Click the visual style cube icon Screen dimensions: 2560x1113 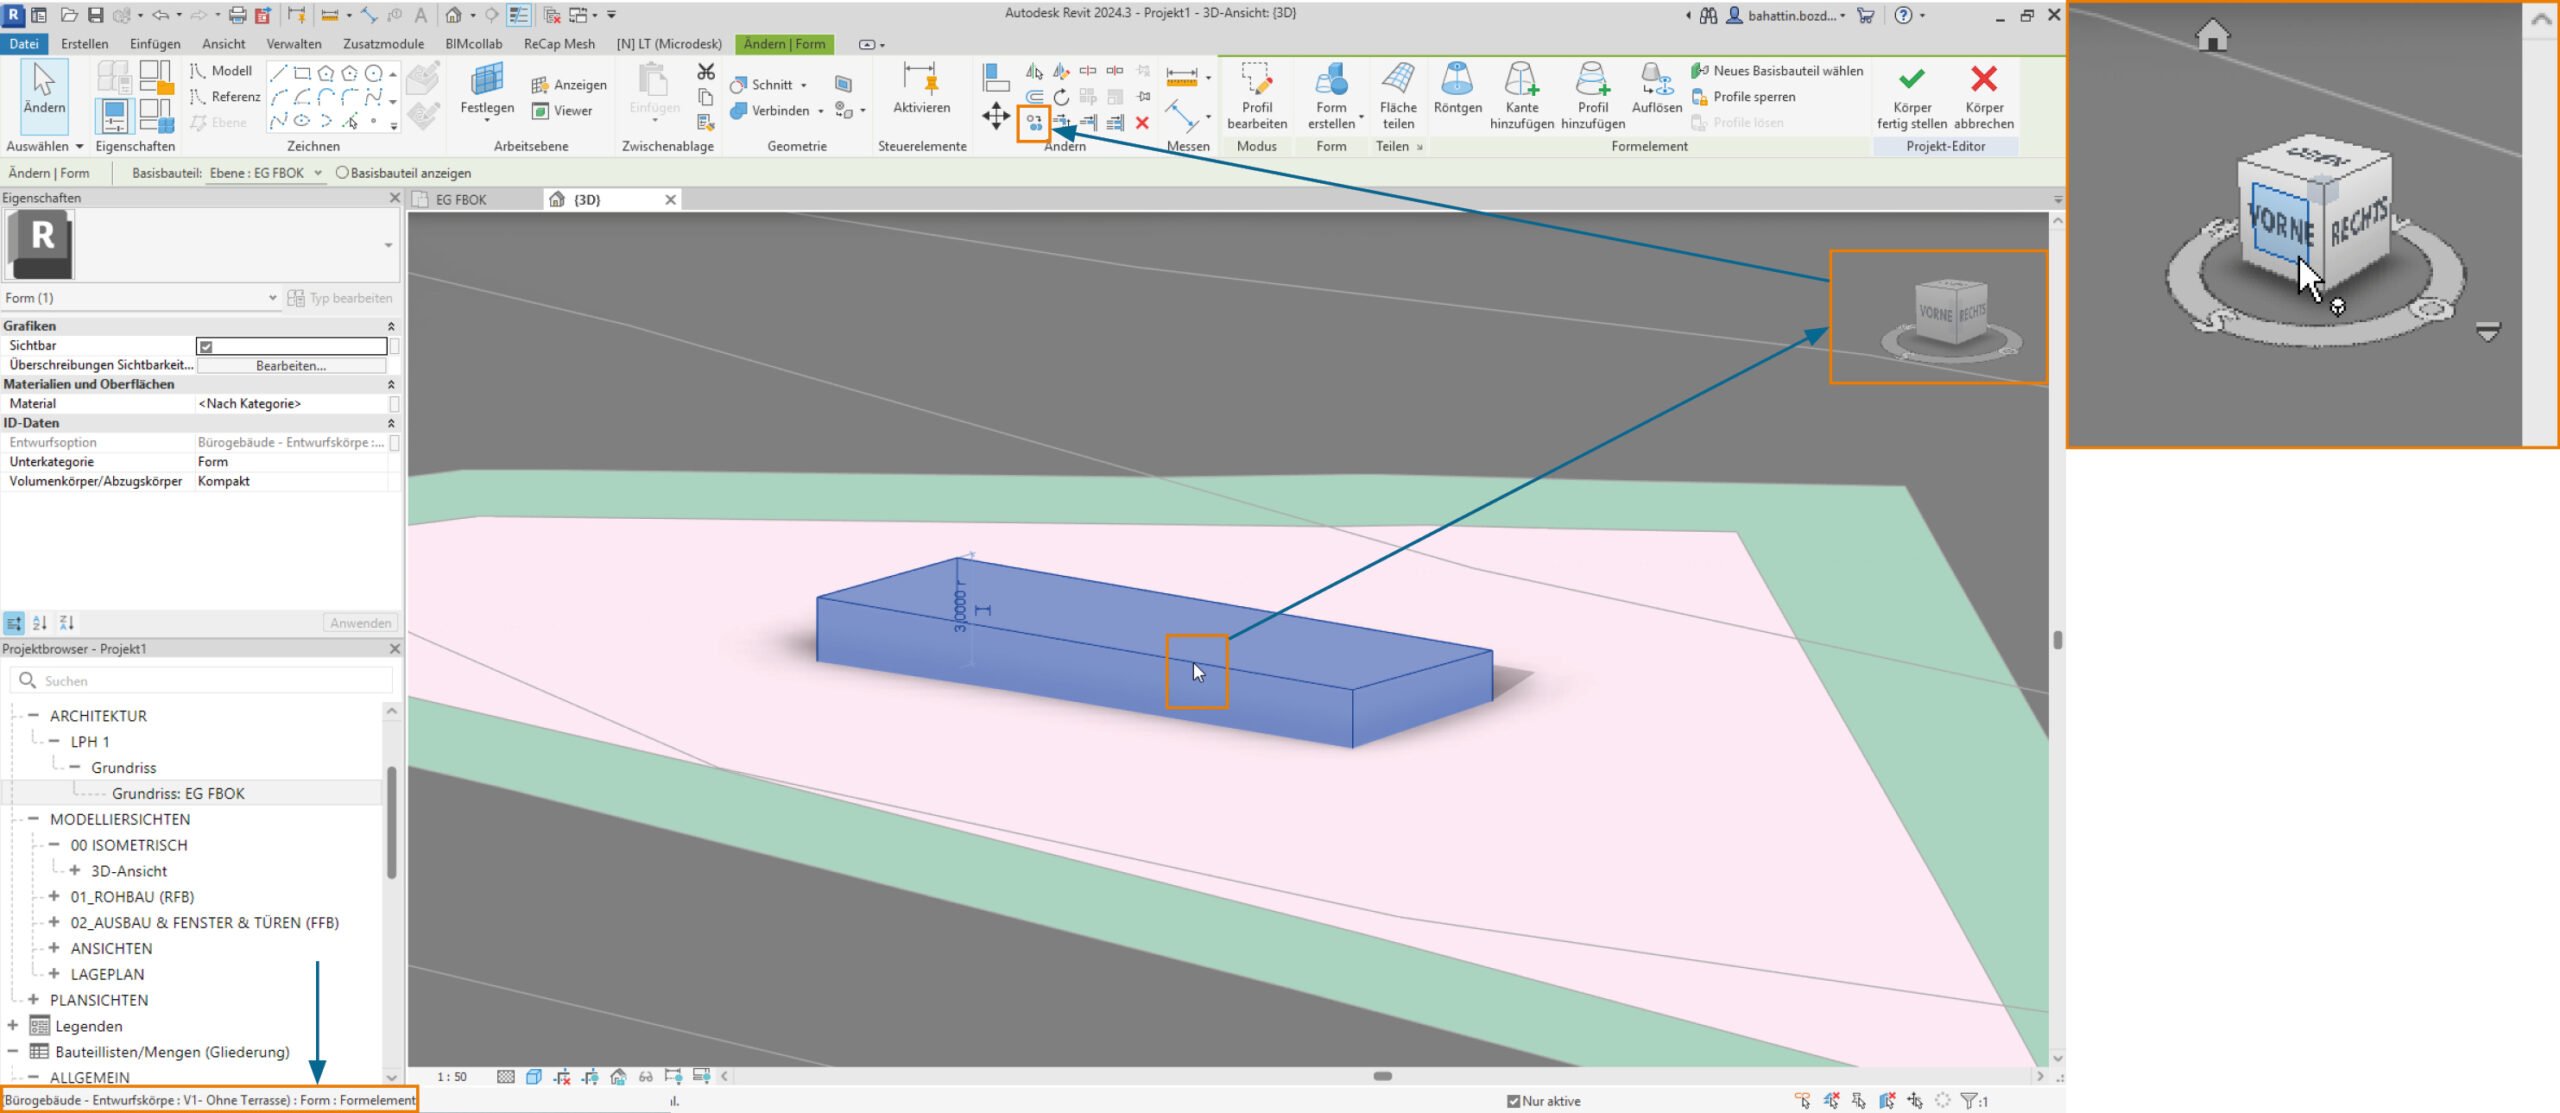click(534, 1077)
